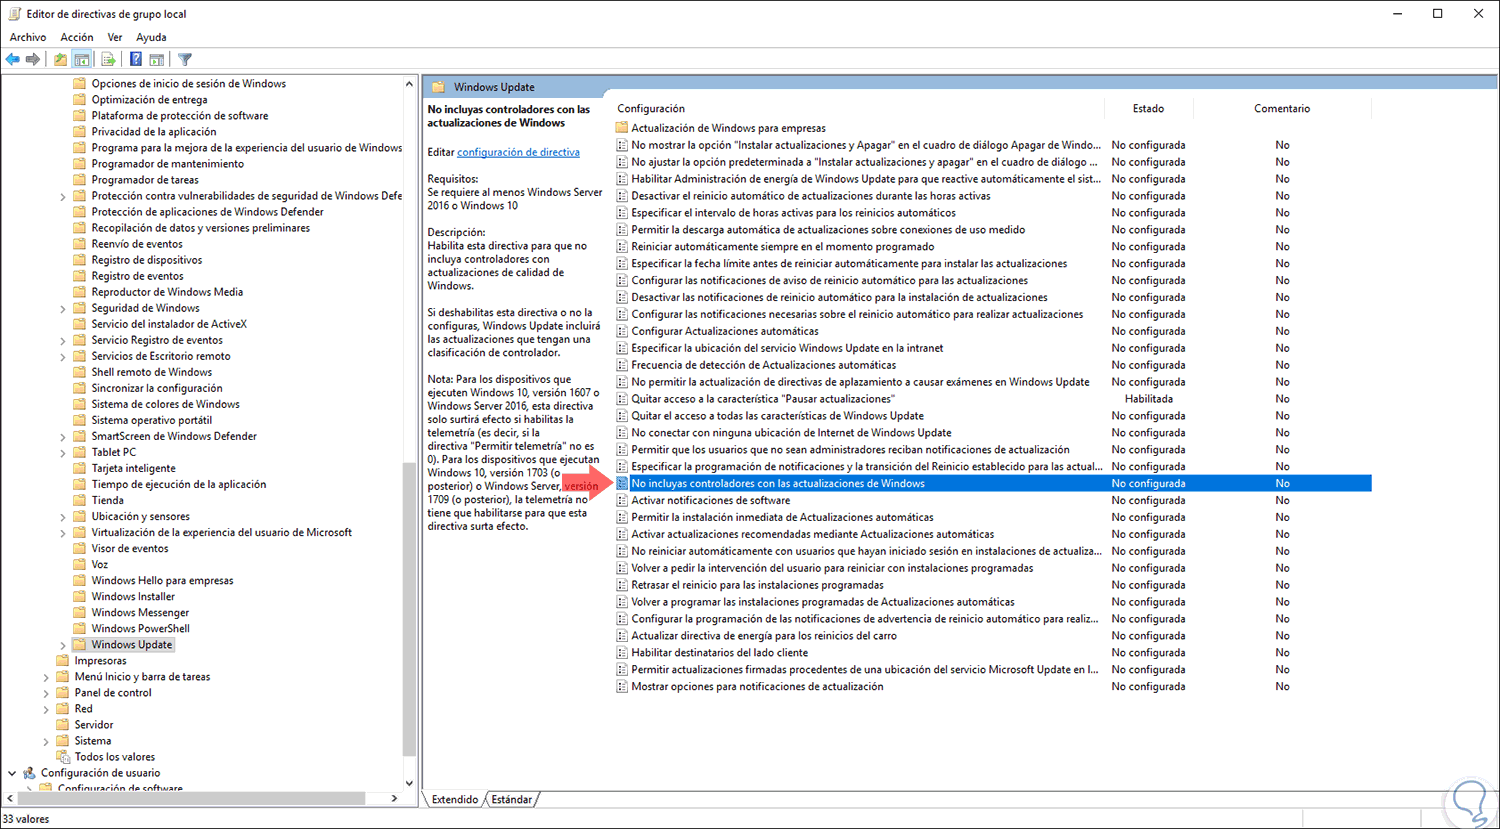Select 'Sincronizar la configuración' in the tree

pos(157,388)
